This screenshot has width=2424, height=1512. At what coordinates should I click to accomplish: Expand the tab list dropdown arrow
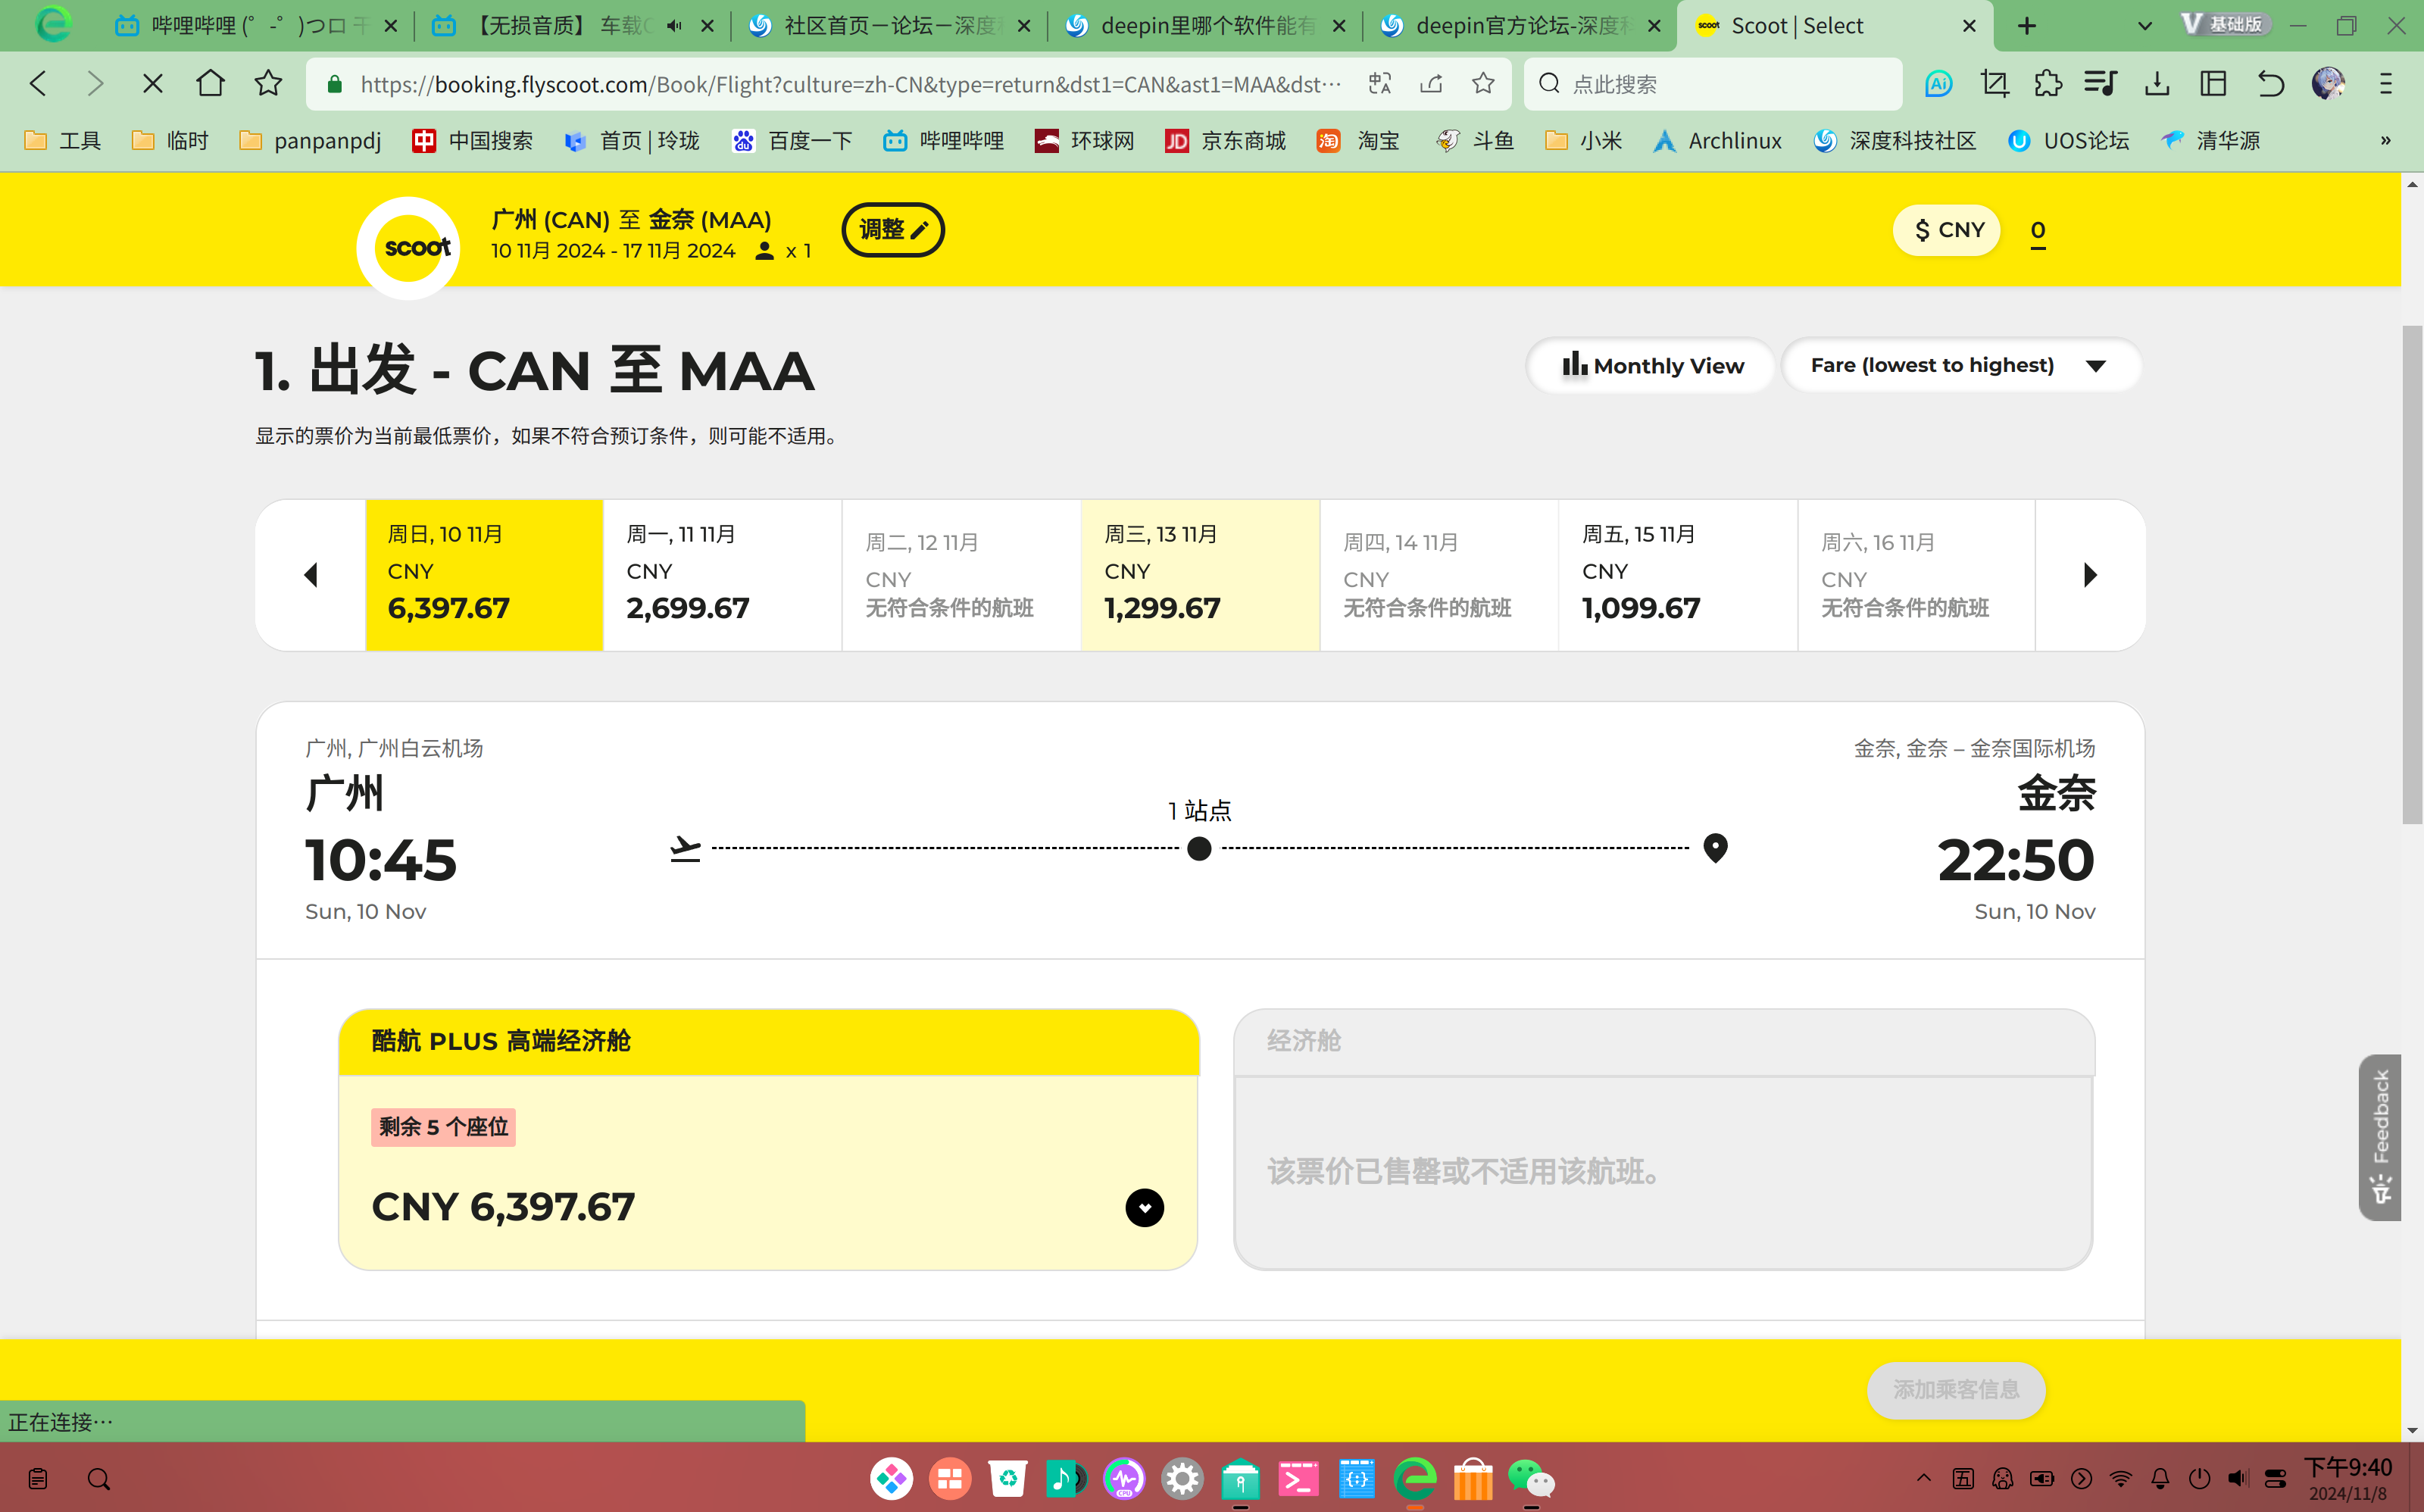[x=2144, y=26]
